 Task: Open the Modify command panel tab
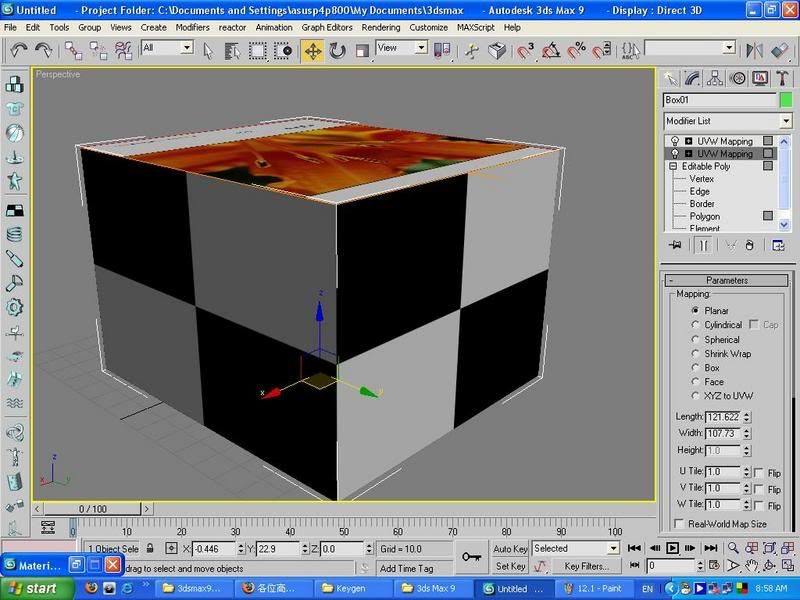692,79
